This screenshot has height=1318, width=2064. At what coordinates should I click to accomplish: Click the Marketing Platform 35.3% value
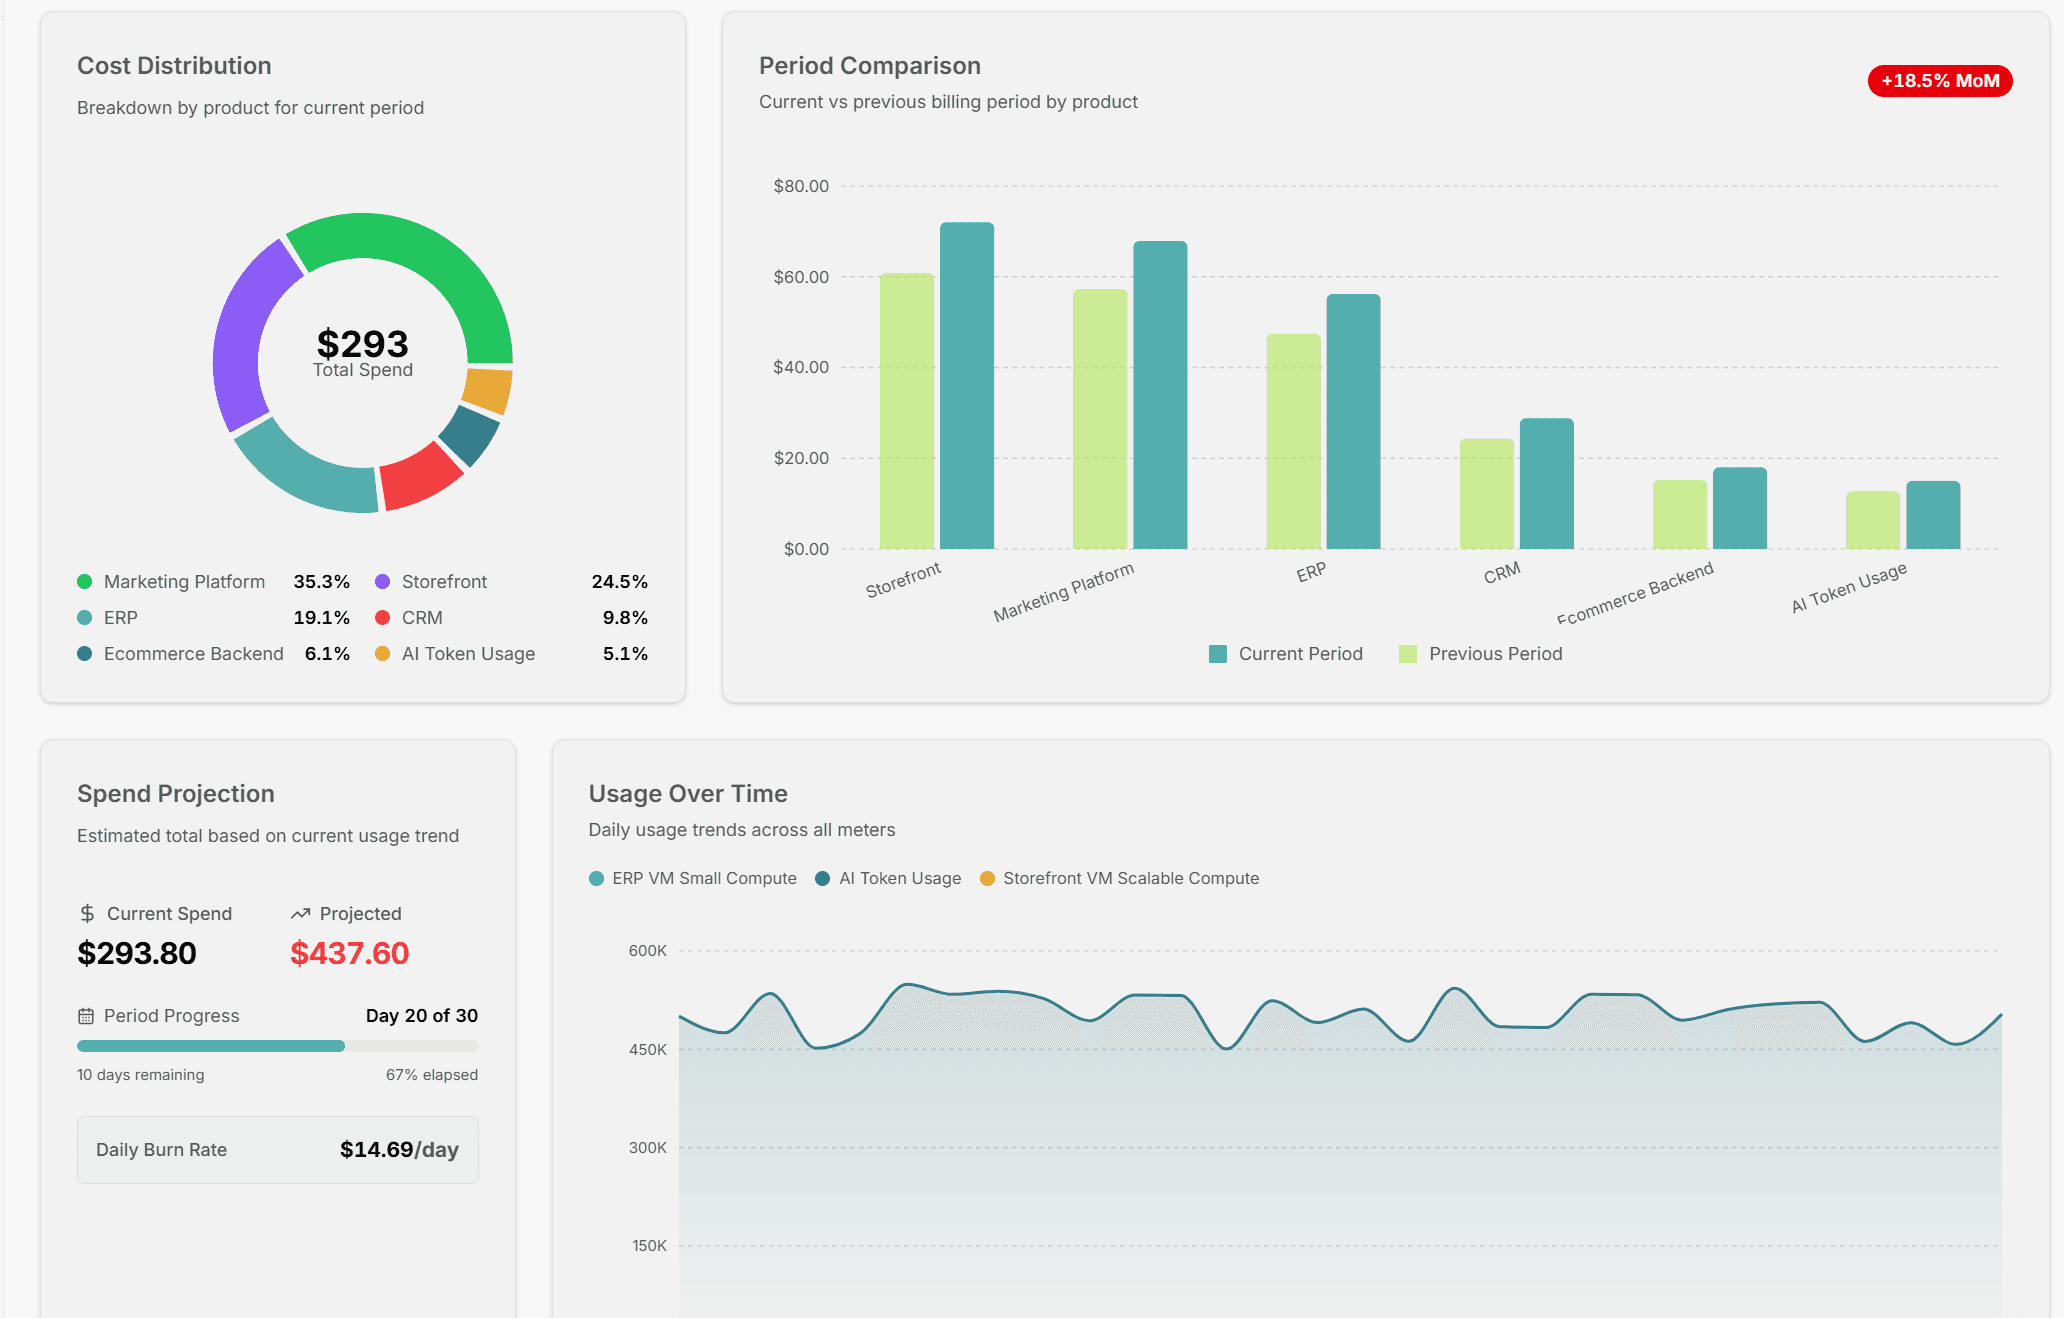pos(322,582)
